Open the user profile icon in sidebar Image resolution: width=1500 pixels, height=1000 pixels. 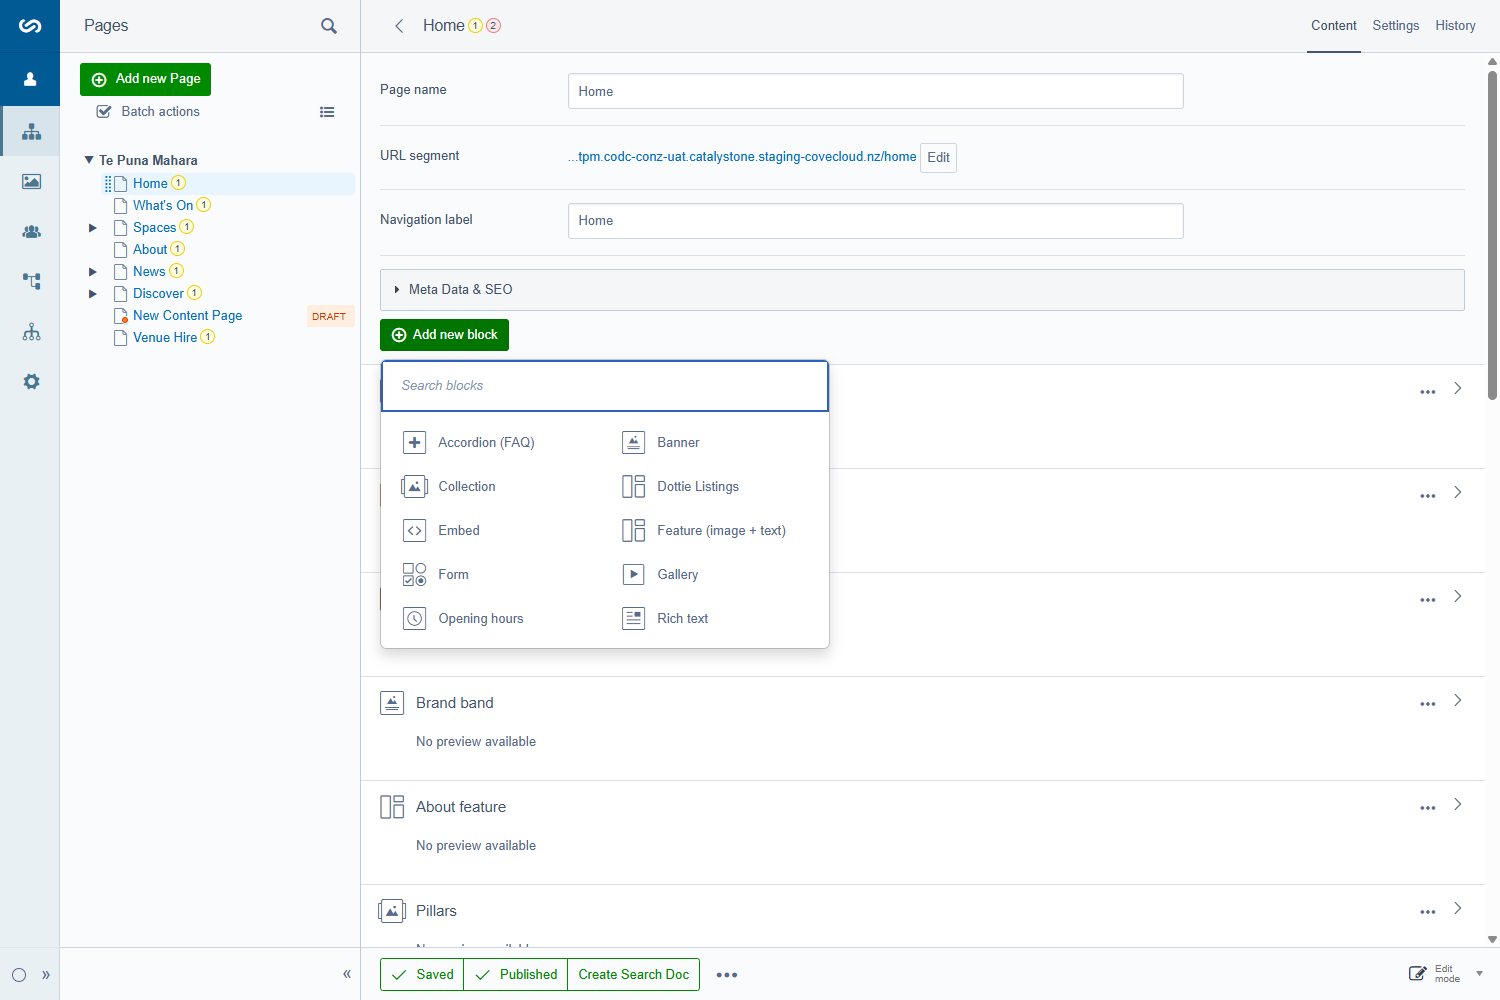pos(30,79)
